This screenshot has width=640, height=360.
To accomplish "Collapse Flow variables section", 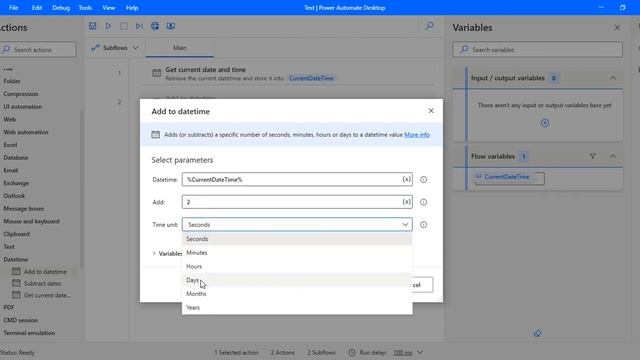I will click(x=613, y=156).
